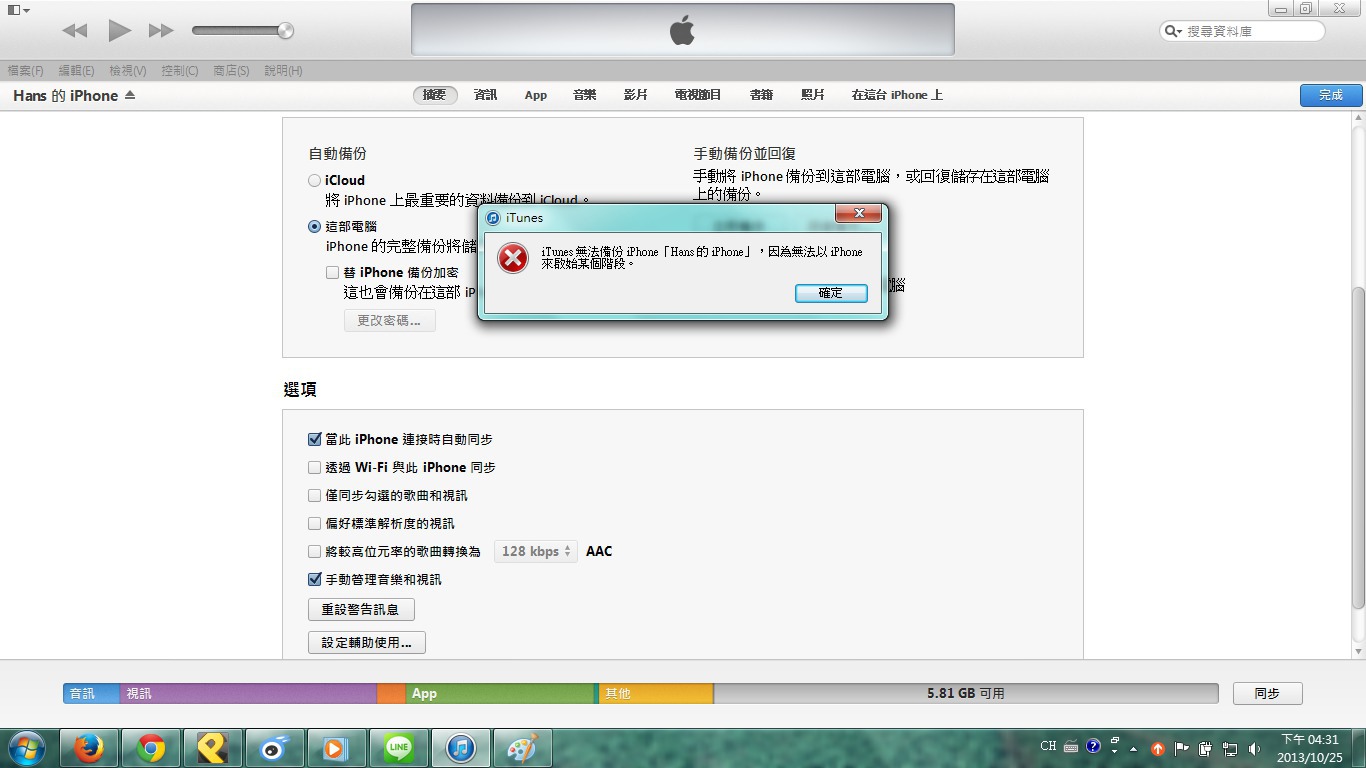The image size is (1366, 768).
Task: Click the 同步 button
Action: pos(1267,693)
